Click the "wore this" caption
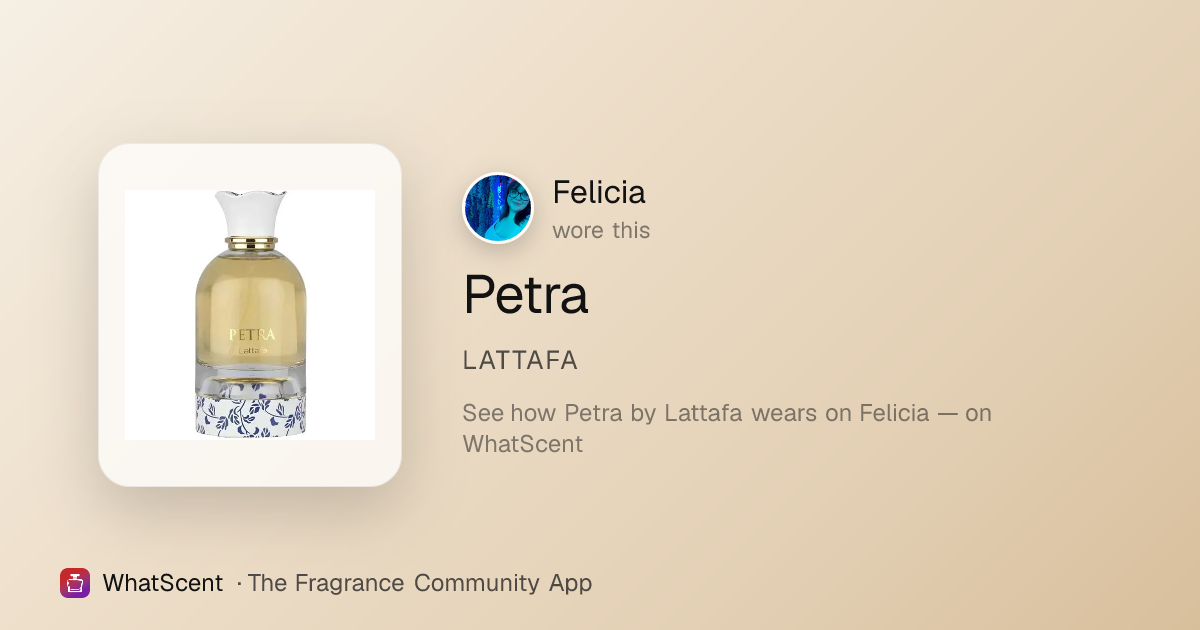Image resolution: width=1200 pixels, height=630 pixels. click(x=601, y=230)
